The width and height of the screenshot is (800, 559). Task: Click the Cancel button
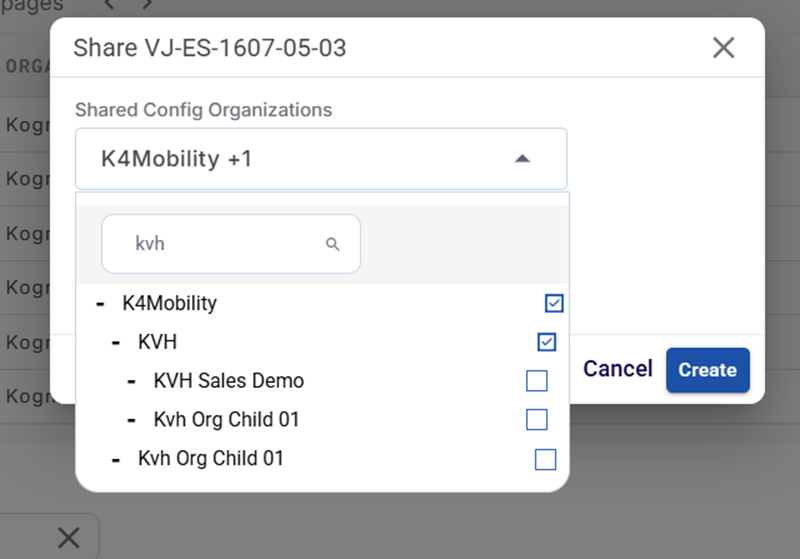(x=618, y=369)
